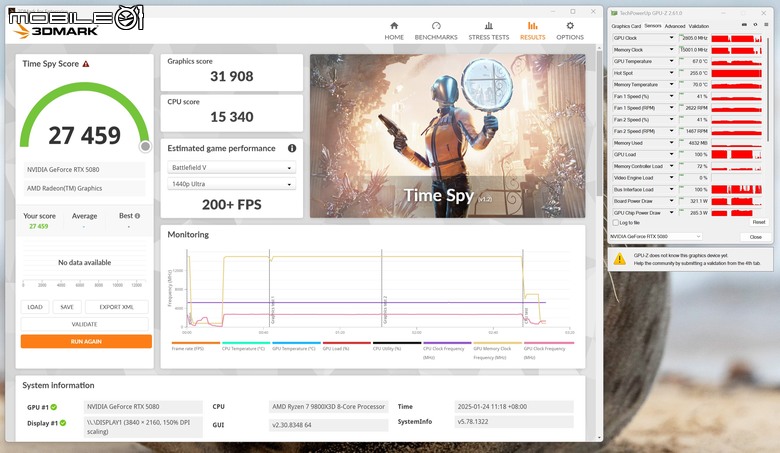Click the GPU-Z screenshot camera icon
Image resolution: width=780 pixels, height=453 pixels.
pos(744,25)
